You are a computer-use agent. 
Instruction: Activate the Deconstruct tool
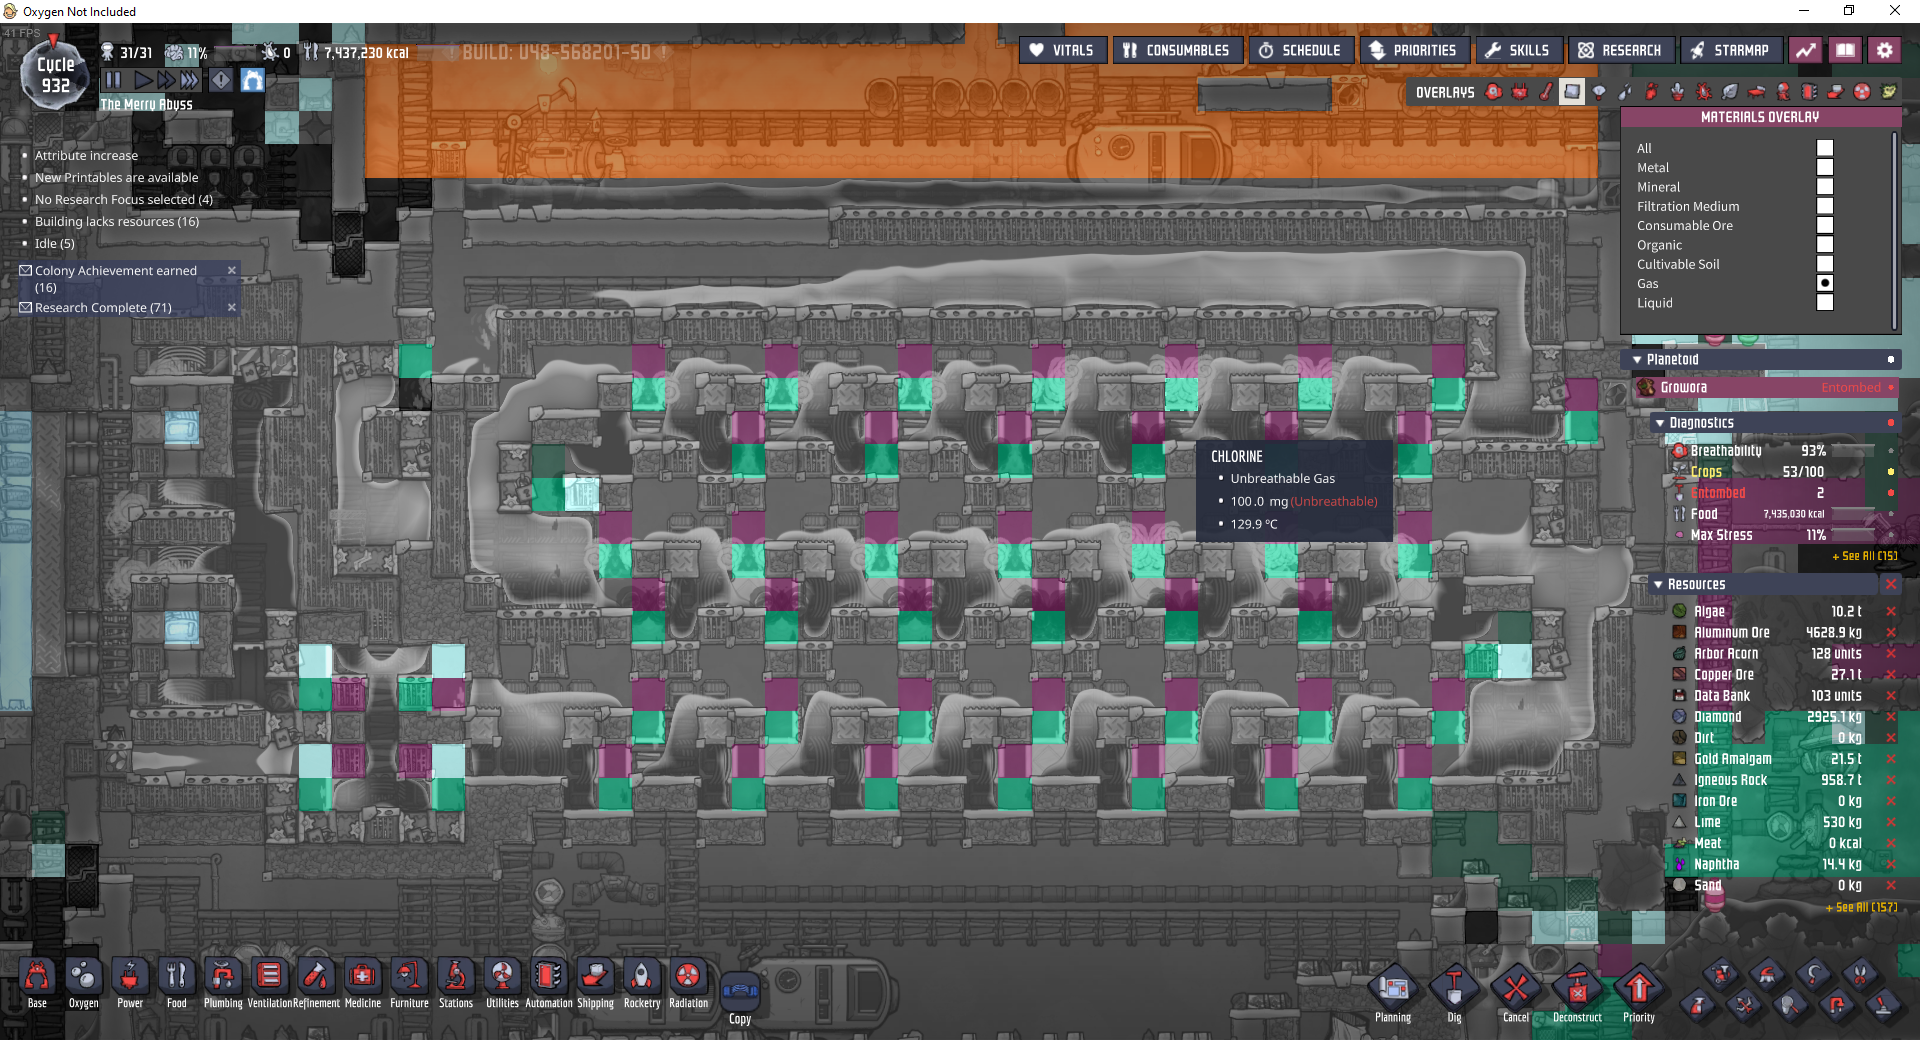click(x=1577, y=992)
